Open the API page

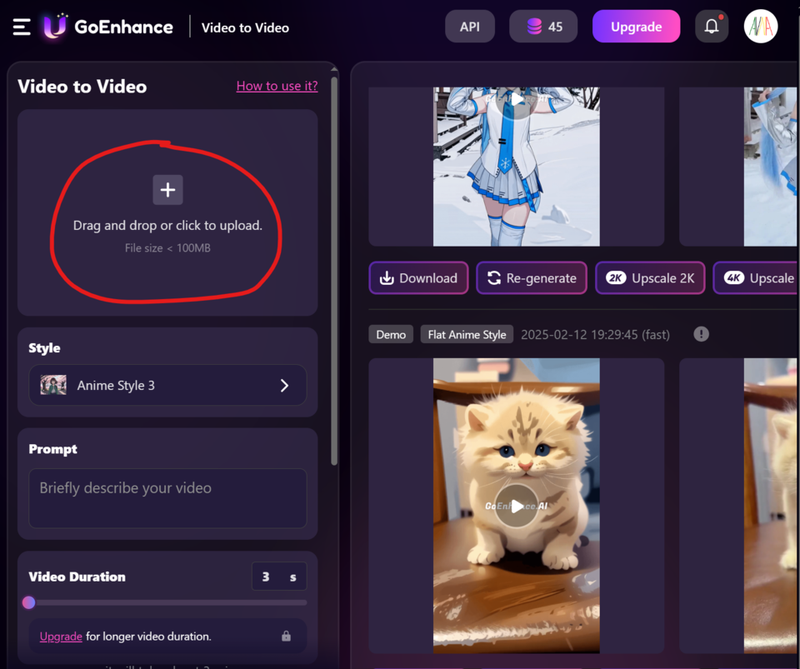[x=469, y=27]
